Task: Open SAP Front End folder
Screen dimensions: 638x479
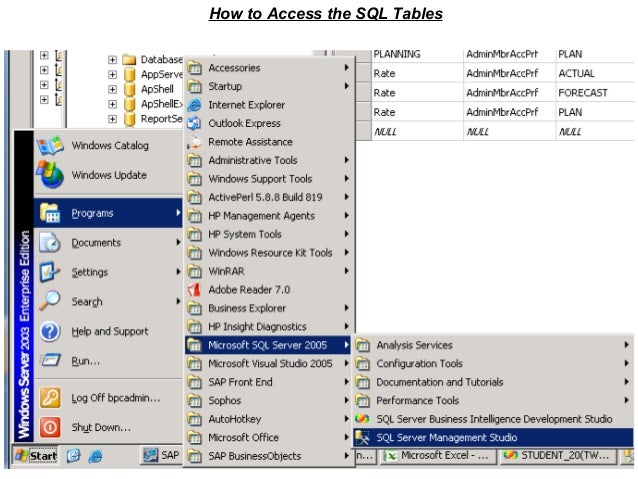Action: [269, 382]
